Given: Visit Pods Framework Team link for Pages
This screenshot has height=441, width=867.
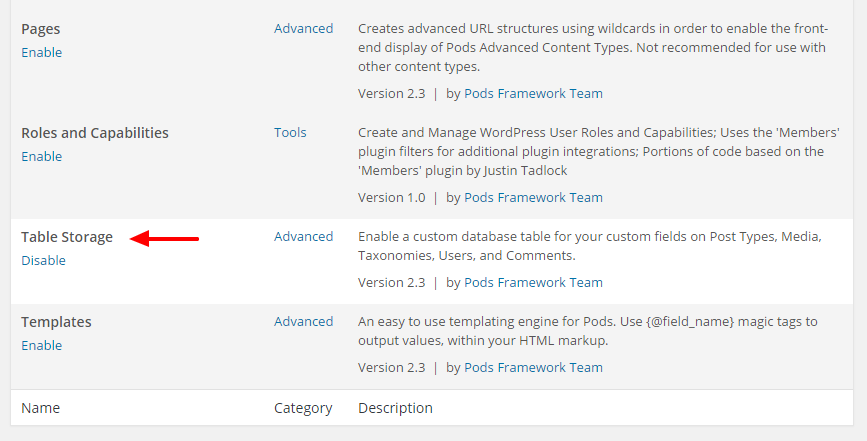Looking at the screenshot, I should pos(533,93).
